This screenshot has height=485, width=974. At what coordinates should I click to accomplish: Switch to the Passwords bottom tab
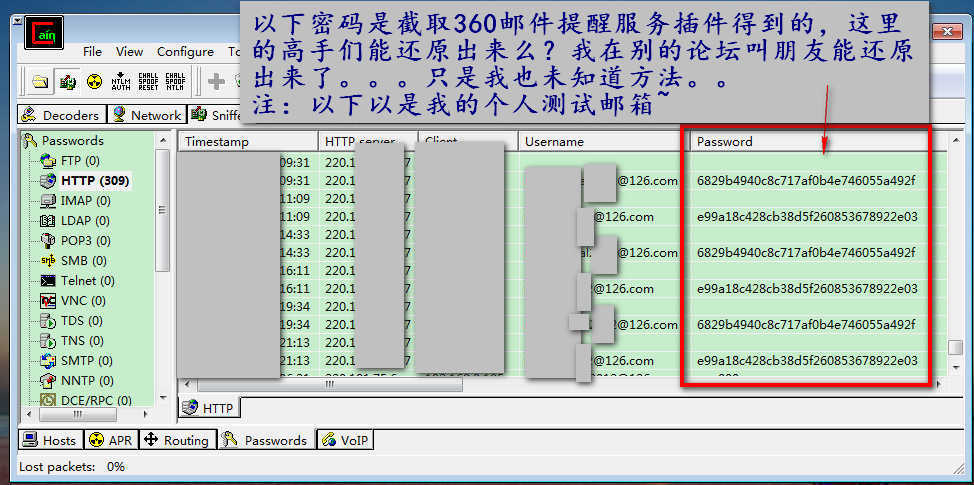point(266,440)
